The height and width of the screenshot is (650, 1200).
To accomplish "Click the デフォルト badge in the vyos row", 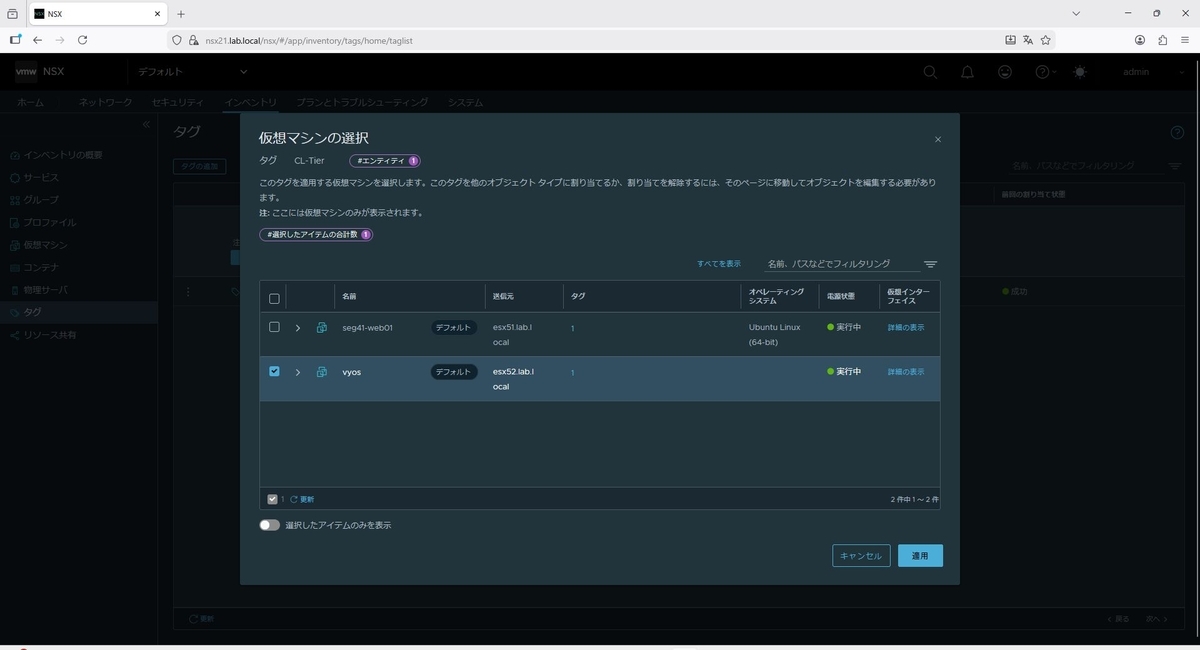I will pos(454,372).
